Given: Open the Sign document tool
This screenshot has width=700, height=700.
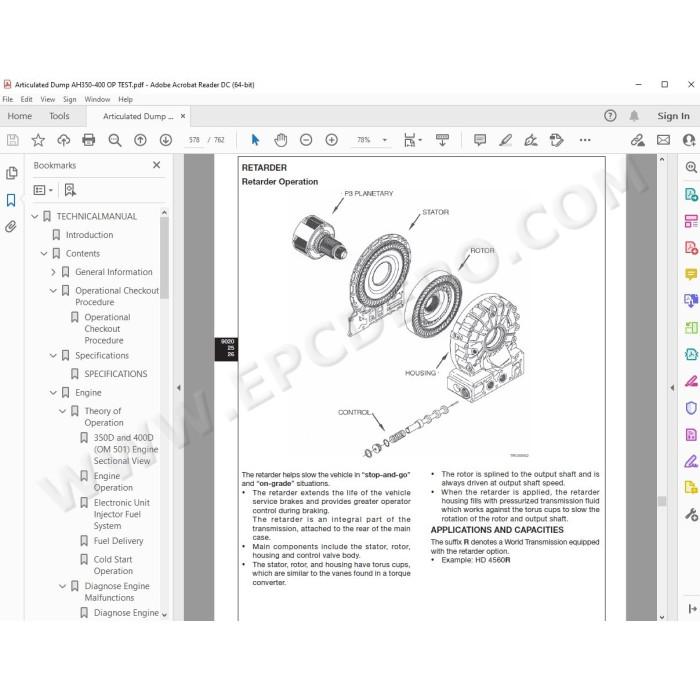Looking at the screenshot, I should 531,140.
